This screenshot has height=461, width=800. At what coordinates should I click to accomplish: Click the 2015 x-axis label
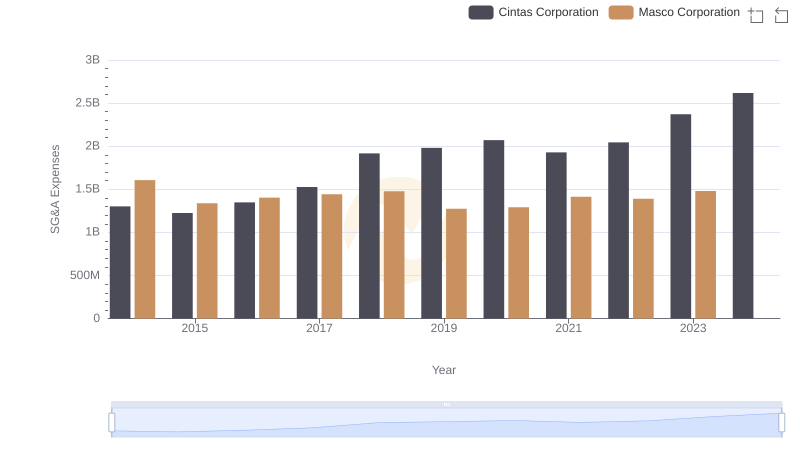click(195, 328)
